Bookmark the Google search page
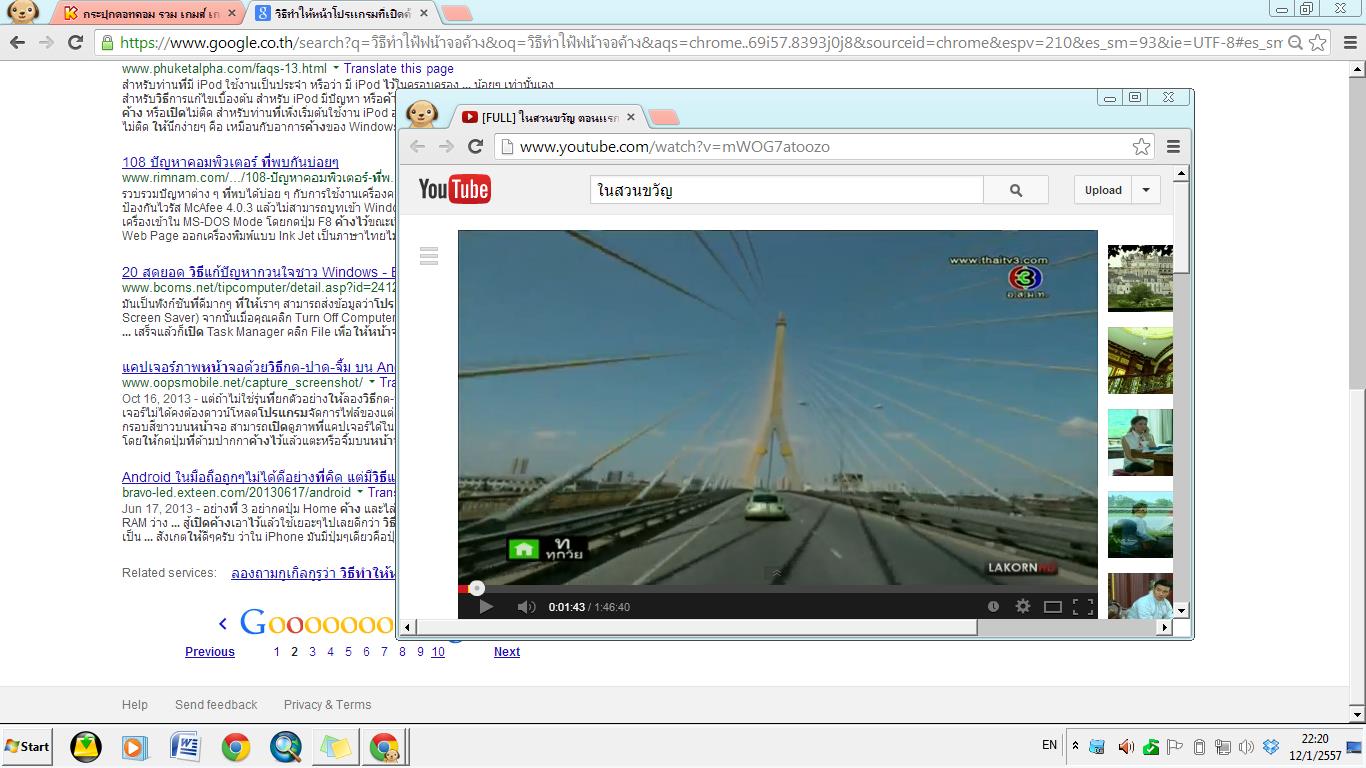1366x768 pixels. tap(1318, 42)
